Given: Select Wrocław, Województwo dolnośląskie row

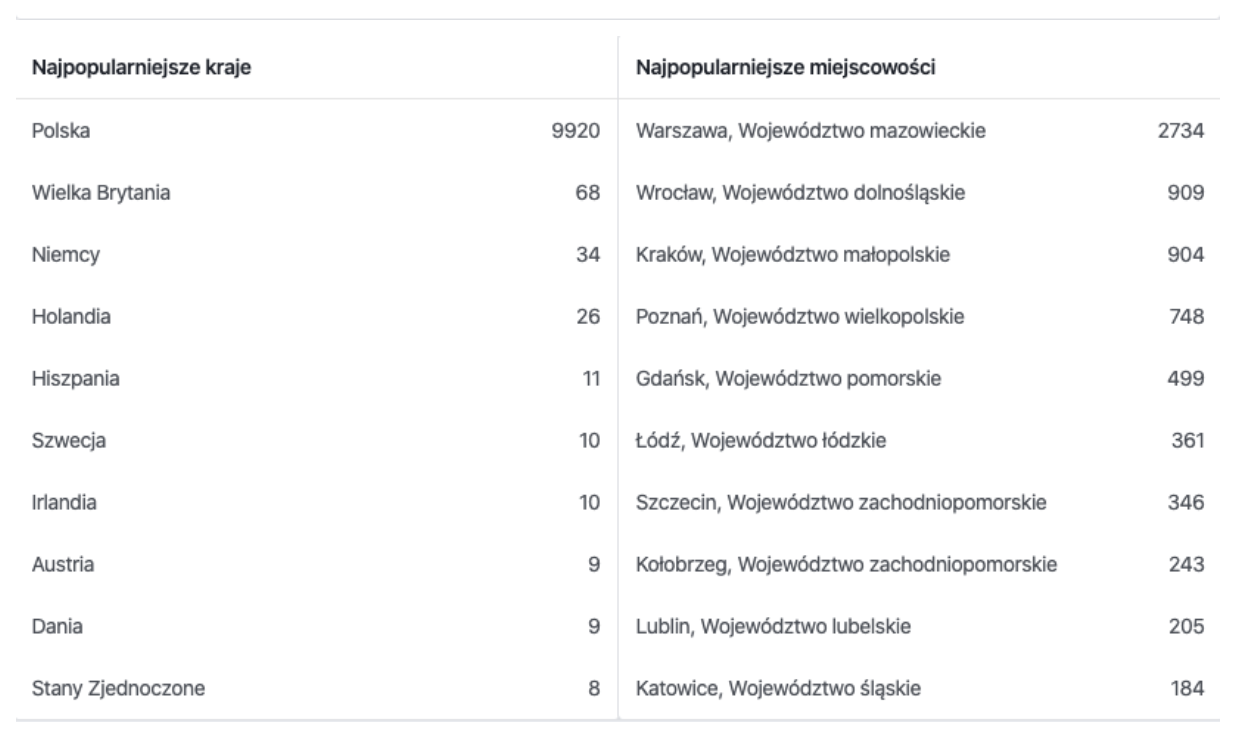Looking at the screenshot, I should click(919, 192).
